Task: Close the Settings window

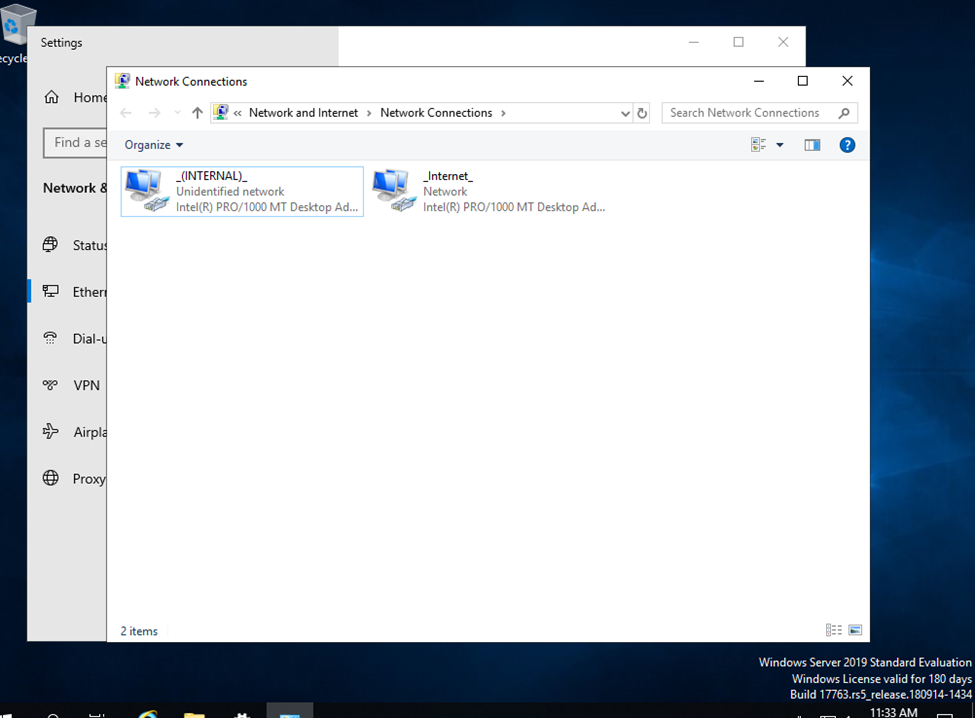Action: pyautogui.click(x=783, y=42)
